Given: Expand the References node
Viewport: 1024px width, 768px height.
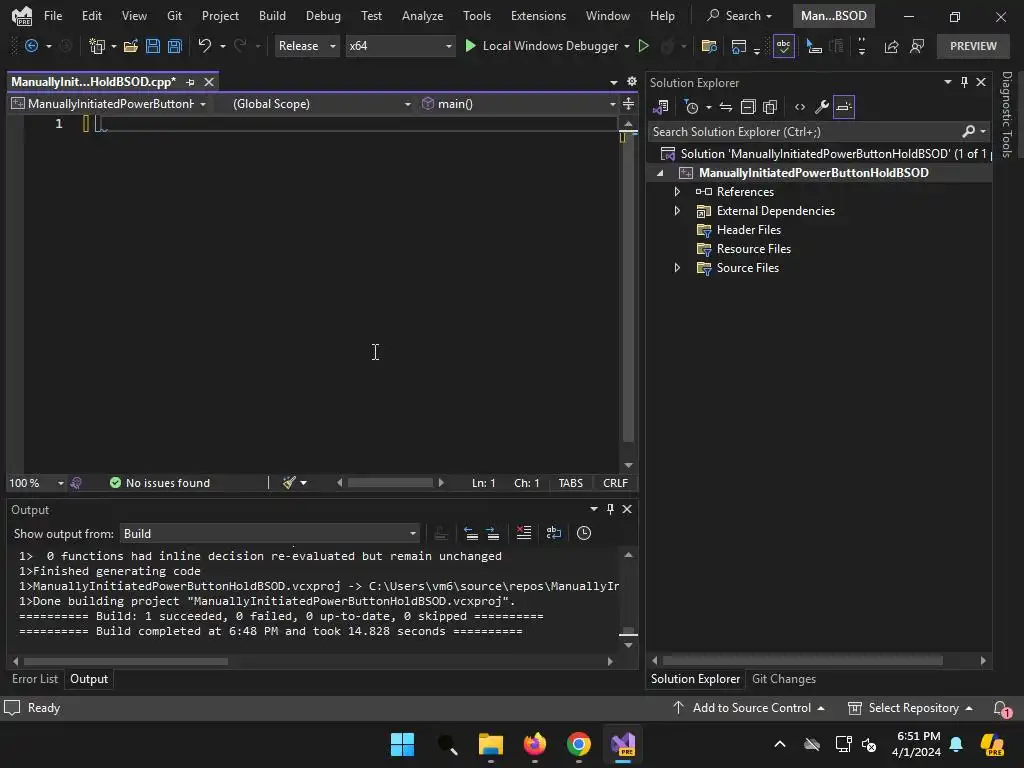Looking at the screenshot, I should [x=677, y=191].
